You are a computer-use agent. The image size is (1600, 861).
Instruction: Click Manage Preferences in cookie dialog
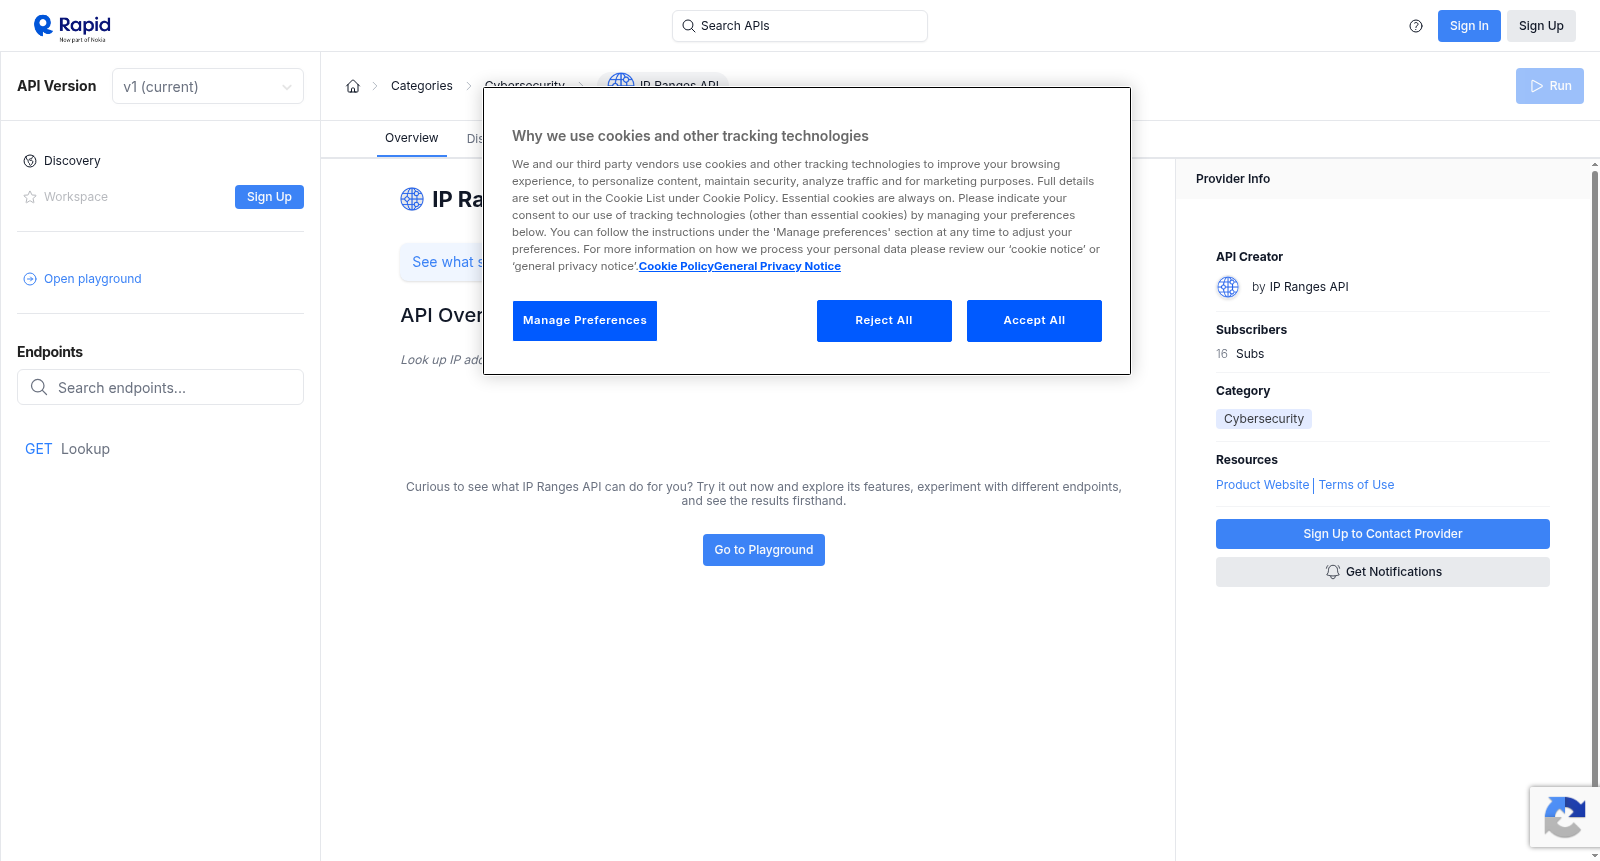tap(585, 321)
